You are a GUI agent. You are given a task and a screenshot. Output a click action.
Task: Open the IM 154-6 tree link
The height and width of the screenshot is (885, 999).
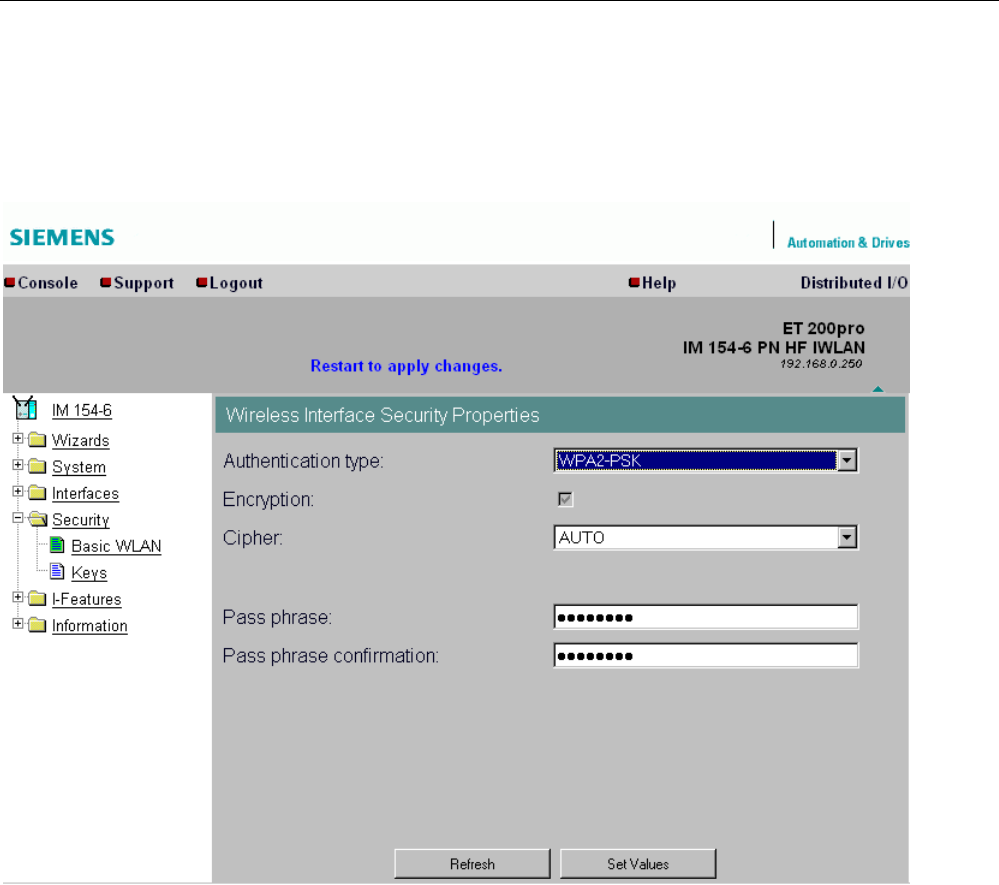tap(82, 410)
